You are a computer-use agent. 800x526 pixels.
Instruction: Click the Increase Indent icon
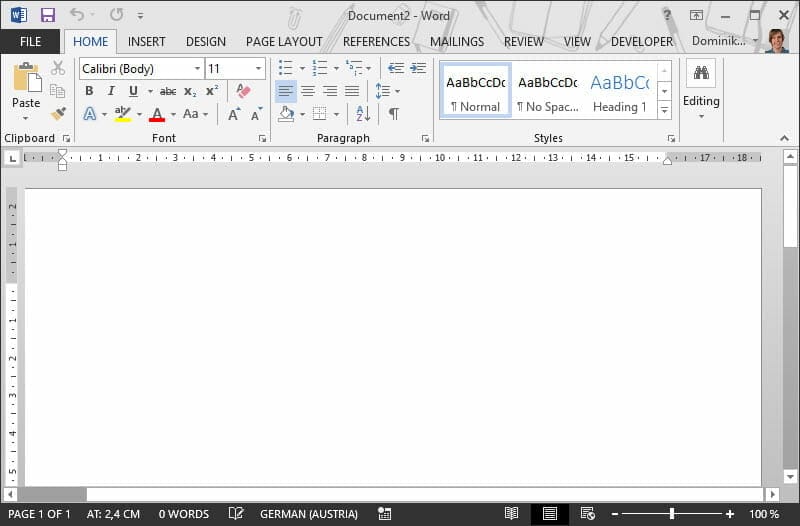coord(417,68)
